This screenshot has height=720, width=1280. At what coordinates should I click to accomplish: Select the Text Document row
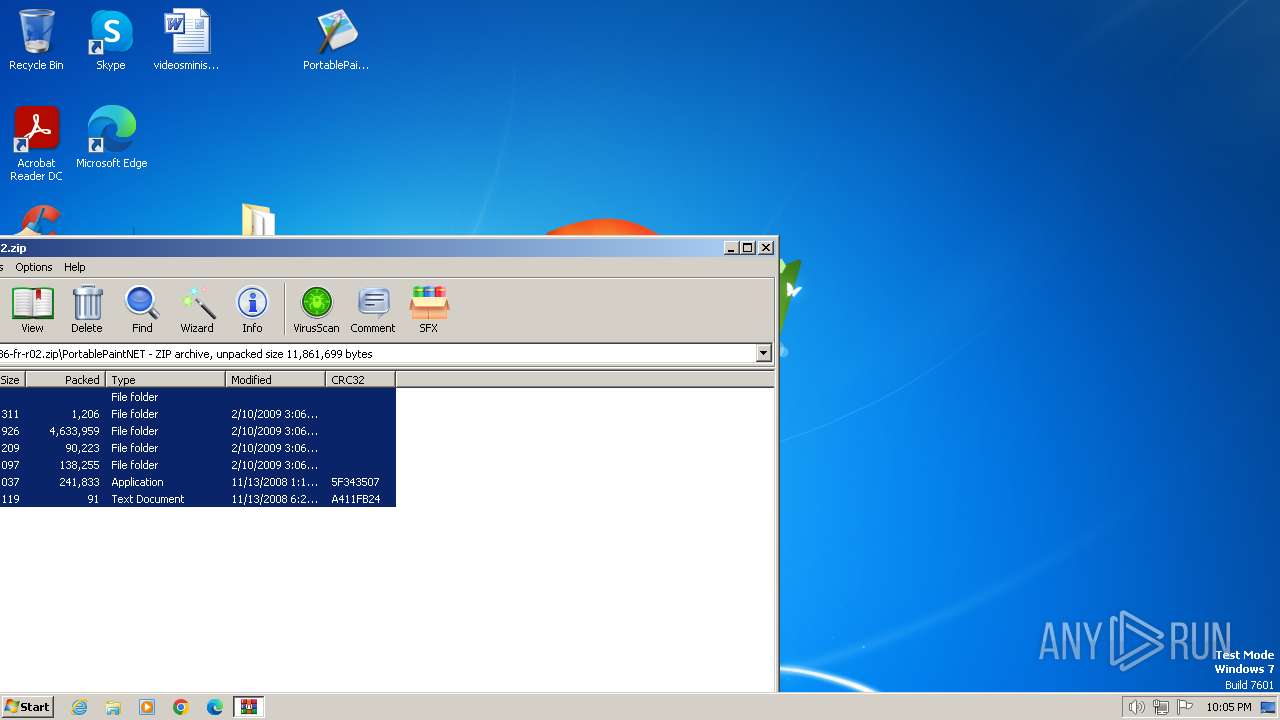(x=198, y=499)
